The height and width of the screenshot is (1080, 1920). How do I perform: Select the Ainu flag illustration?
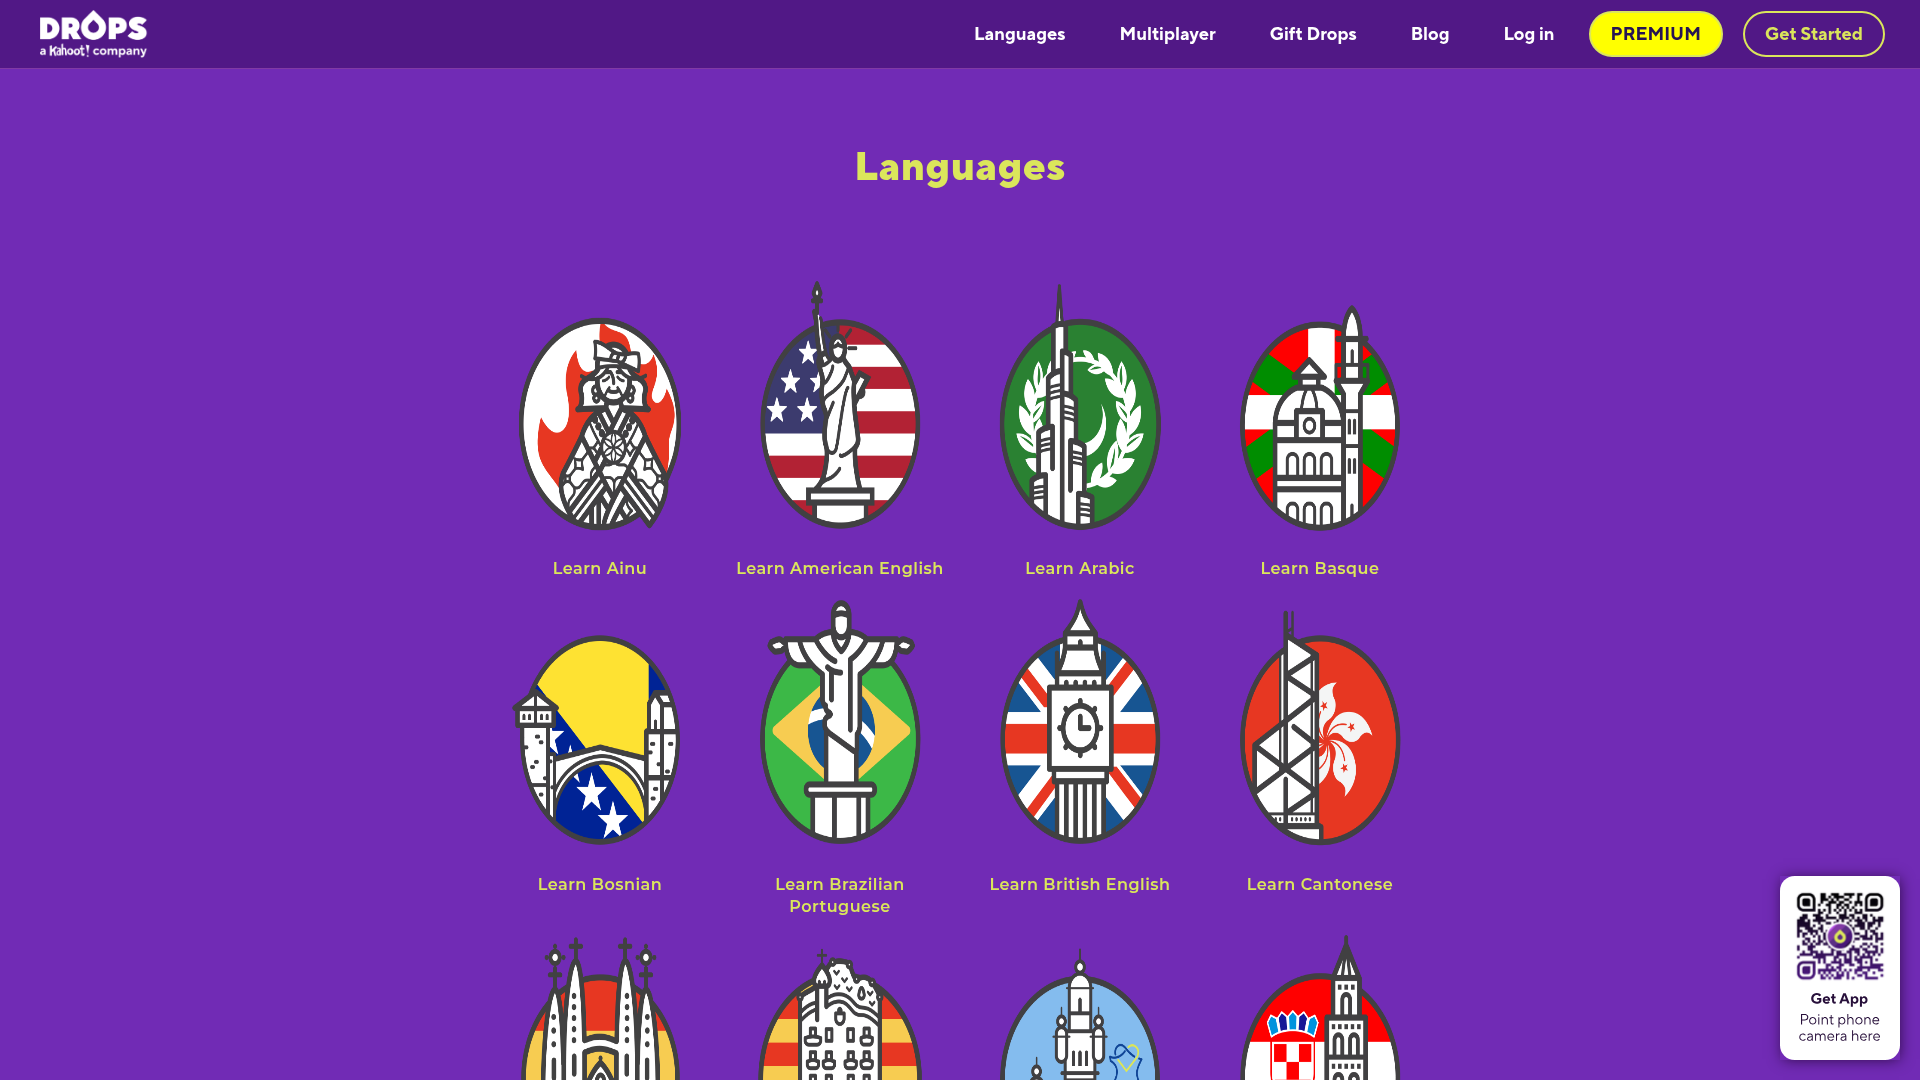(x=600, y=423)
